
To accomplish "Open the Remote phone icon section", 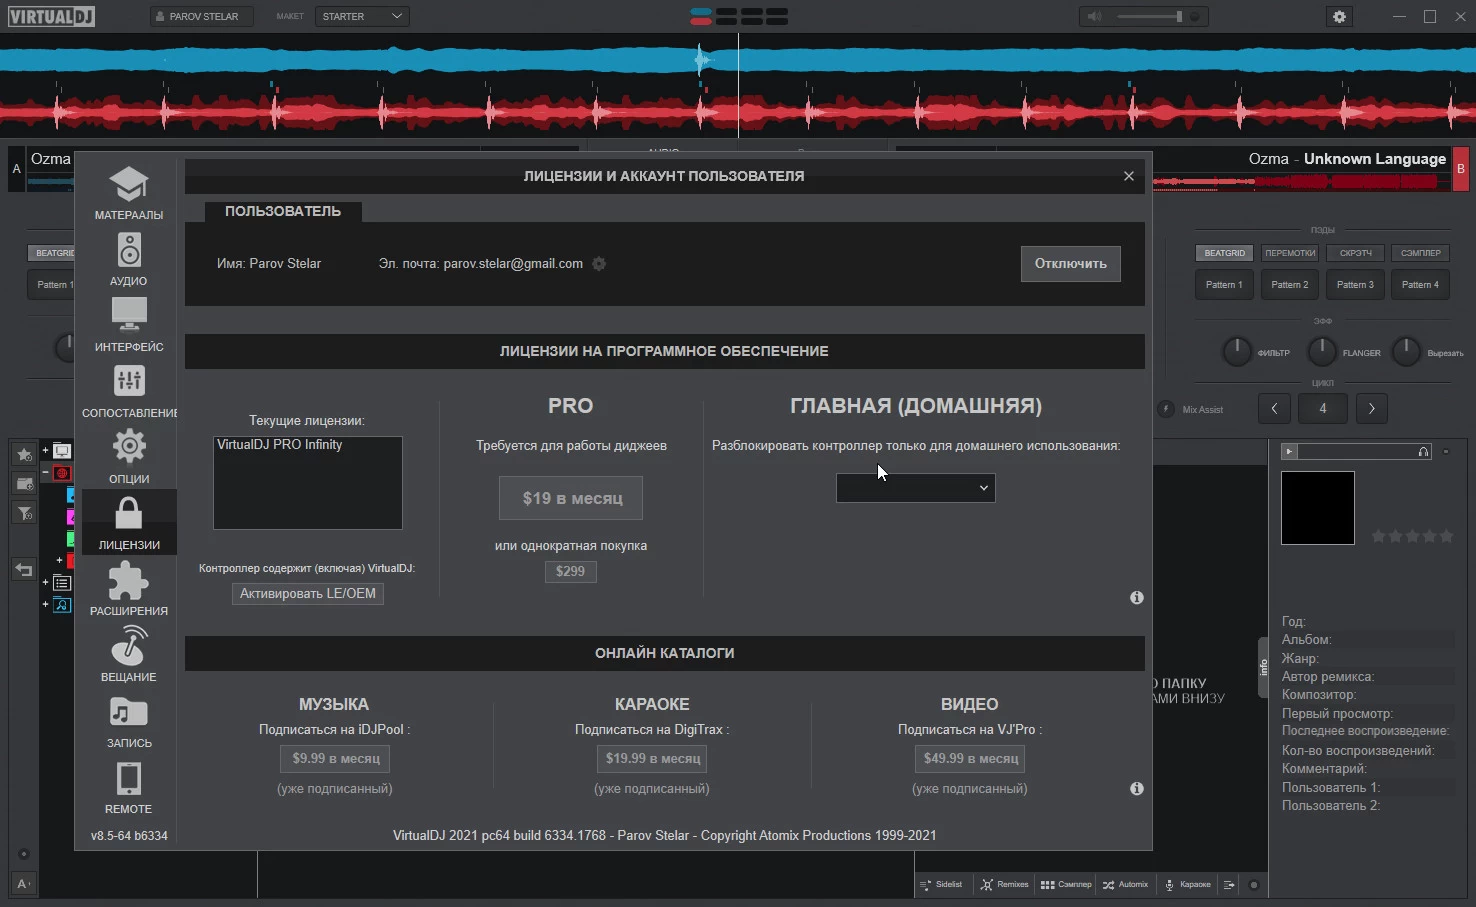I will point(128,787).
